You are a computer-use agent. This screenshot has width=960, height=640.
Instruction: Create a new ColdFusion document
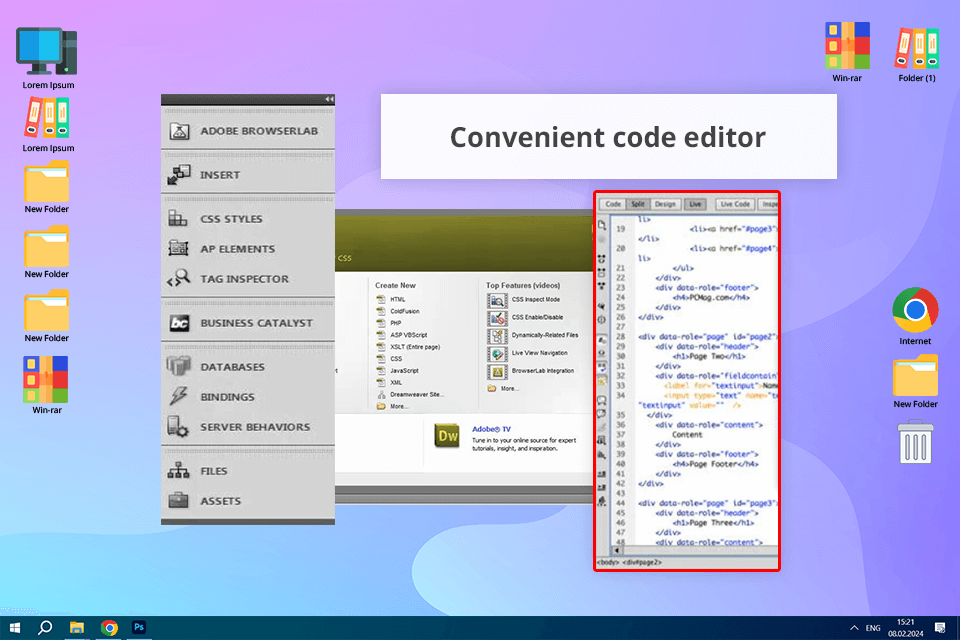pos(398,311)
